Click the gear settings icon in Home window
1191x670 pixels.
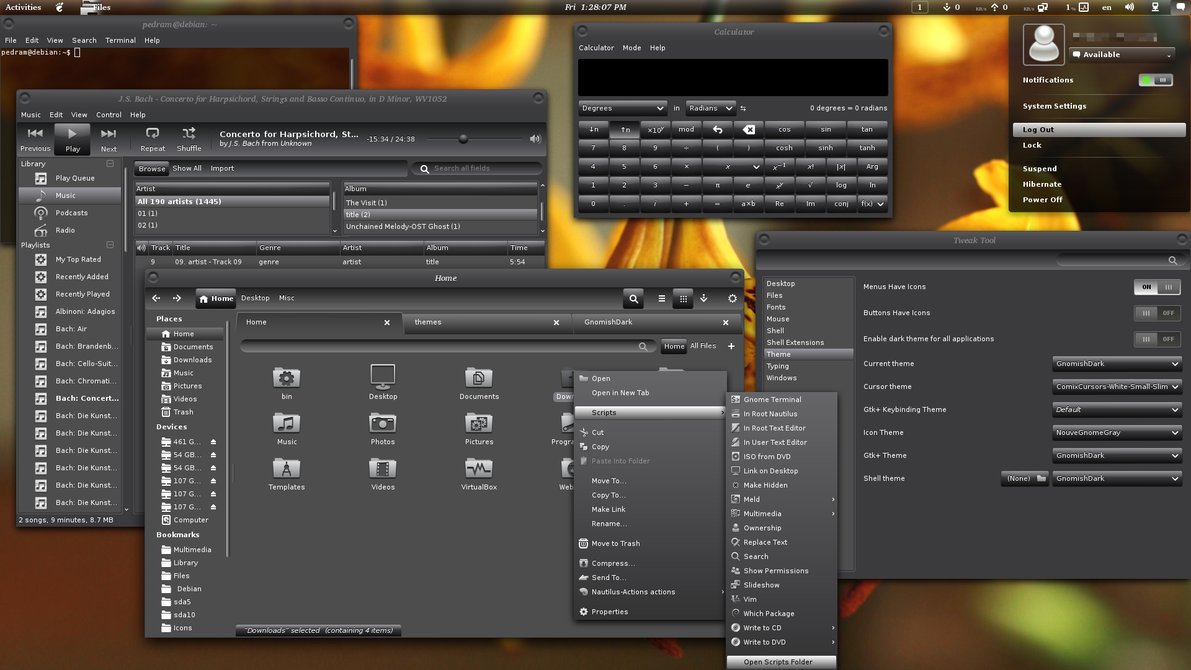point(732,298)
